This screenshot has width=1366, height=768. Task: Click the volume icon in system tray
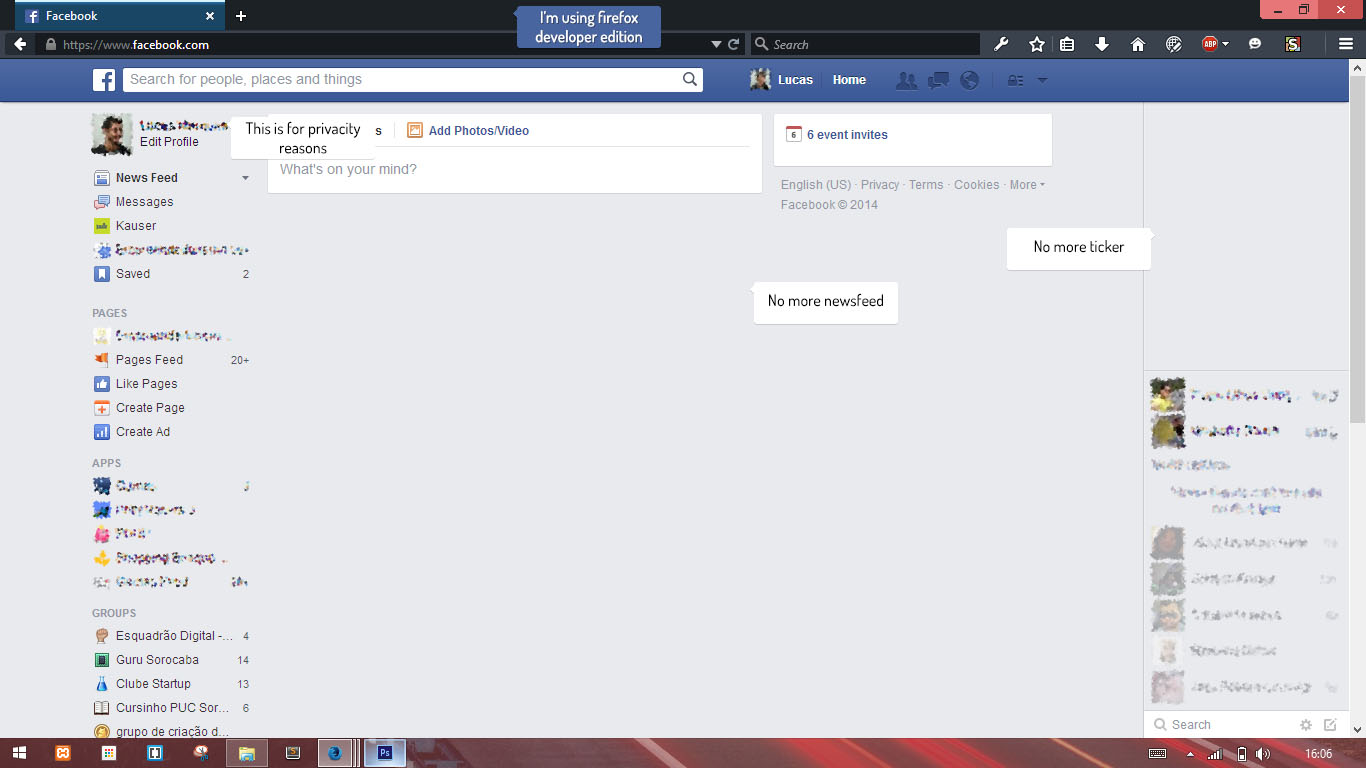1263,754
